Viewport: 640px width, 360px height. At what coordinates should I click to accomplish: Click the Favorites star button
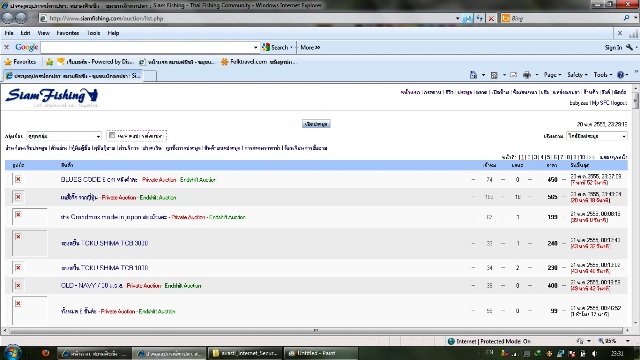20,62
